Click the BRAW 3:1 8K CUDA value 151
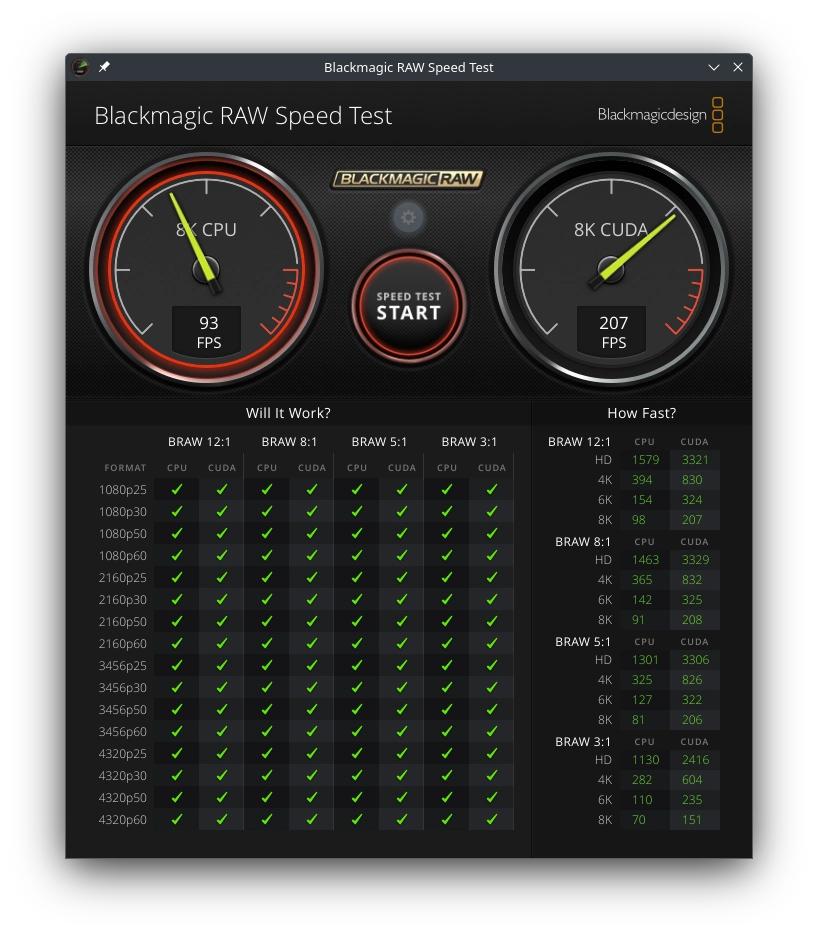This screenshot has height=936, width=818. 691,820
